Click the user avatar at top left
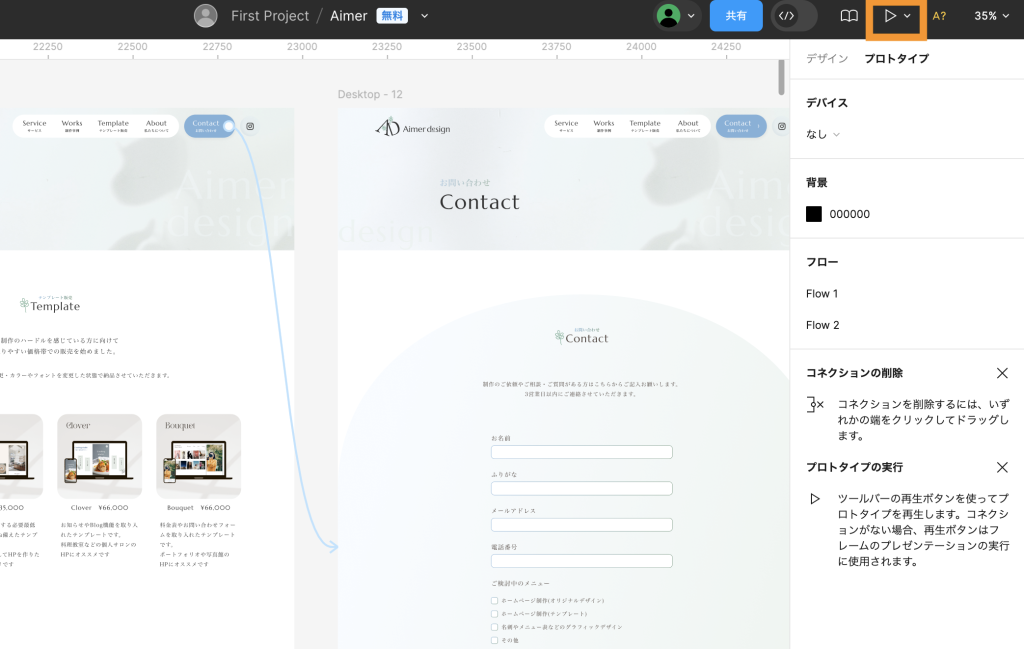 click(x=205, y=16)
